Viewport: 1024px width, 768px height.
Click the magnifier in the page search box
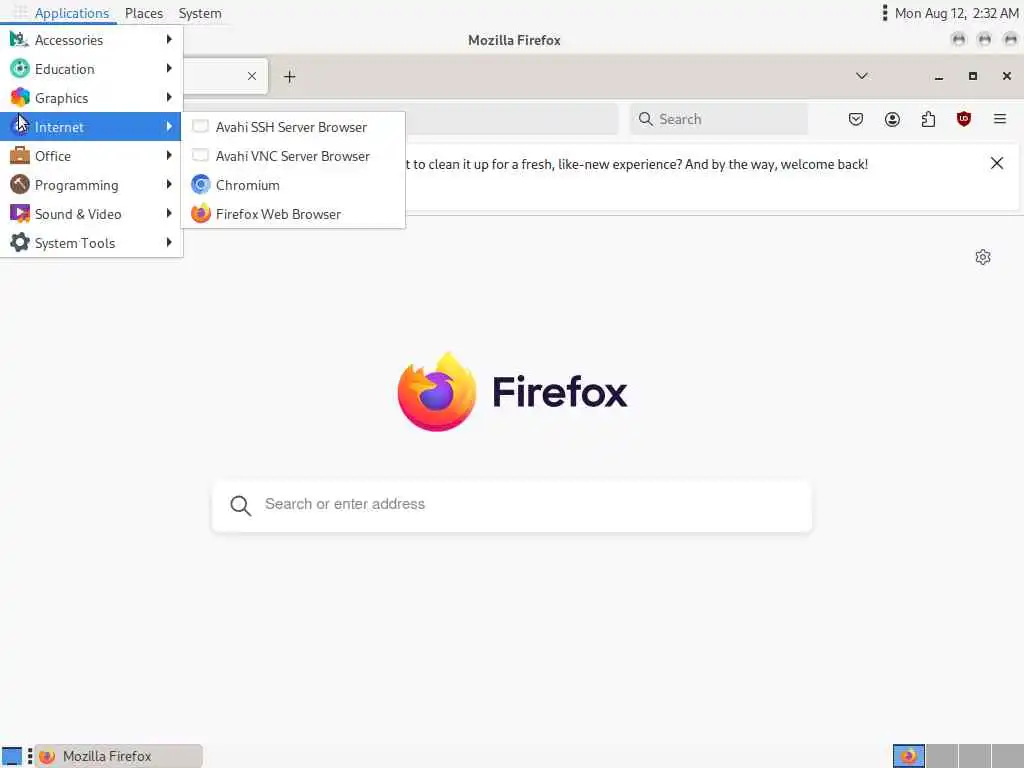pos(240,505)
